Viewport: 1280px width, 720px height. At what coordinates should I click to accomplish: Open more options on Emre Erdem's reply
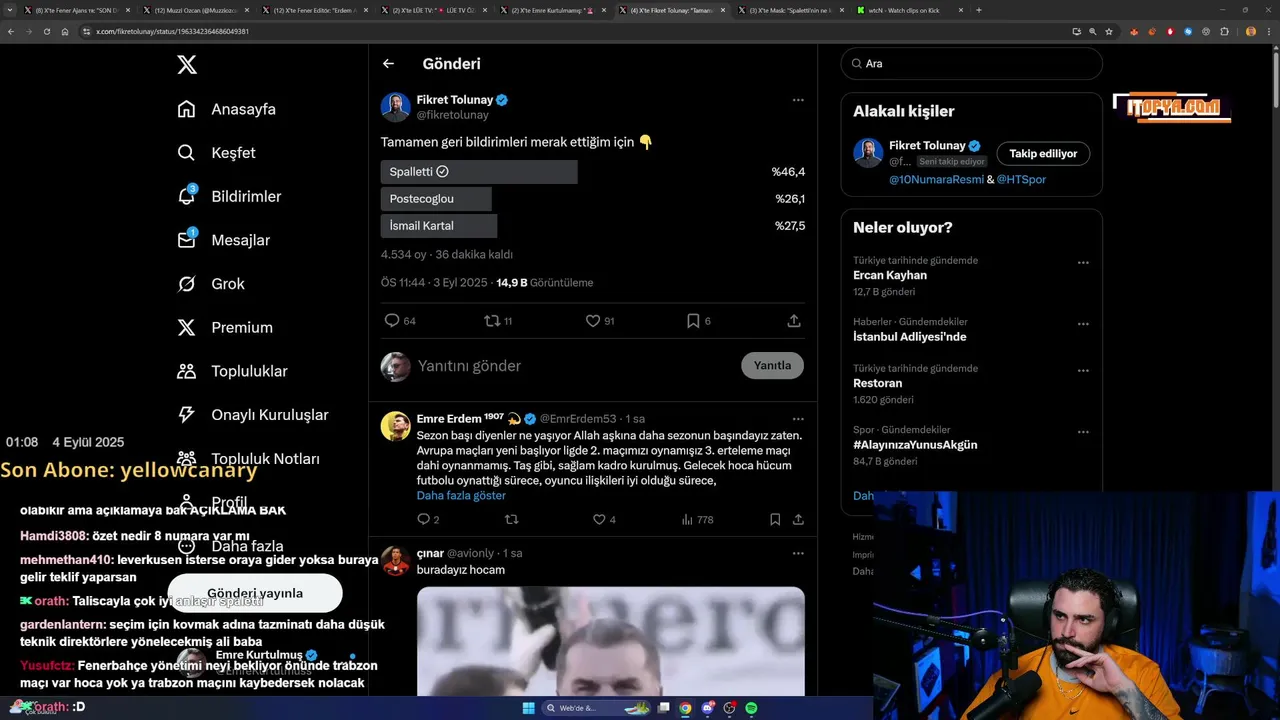[x=798, y=419]
